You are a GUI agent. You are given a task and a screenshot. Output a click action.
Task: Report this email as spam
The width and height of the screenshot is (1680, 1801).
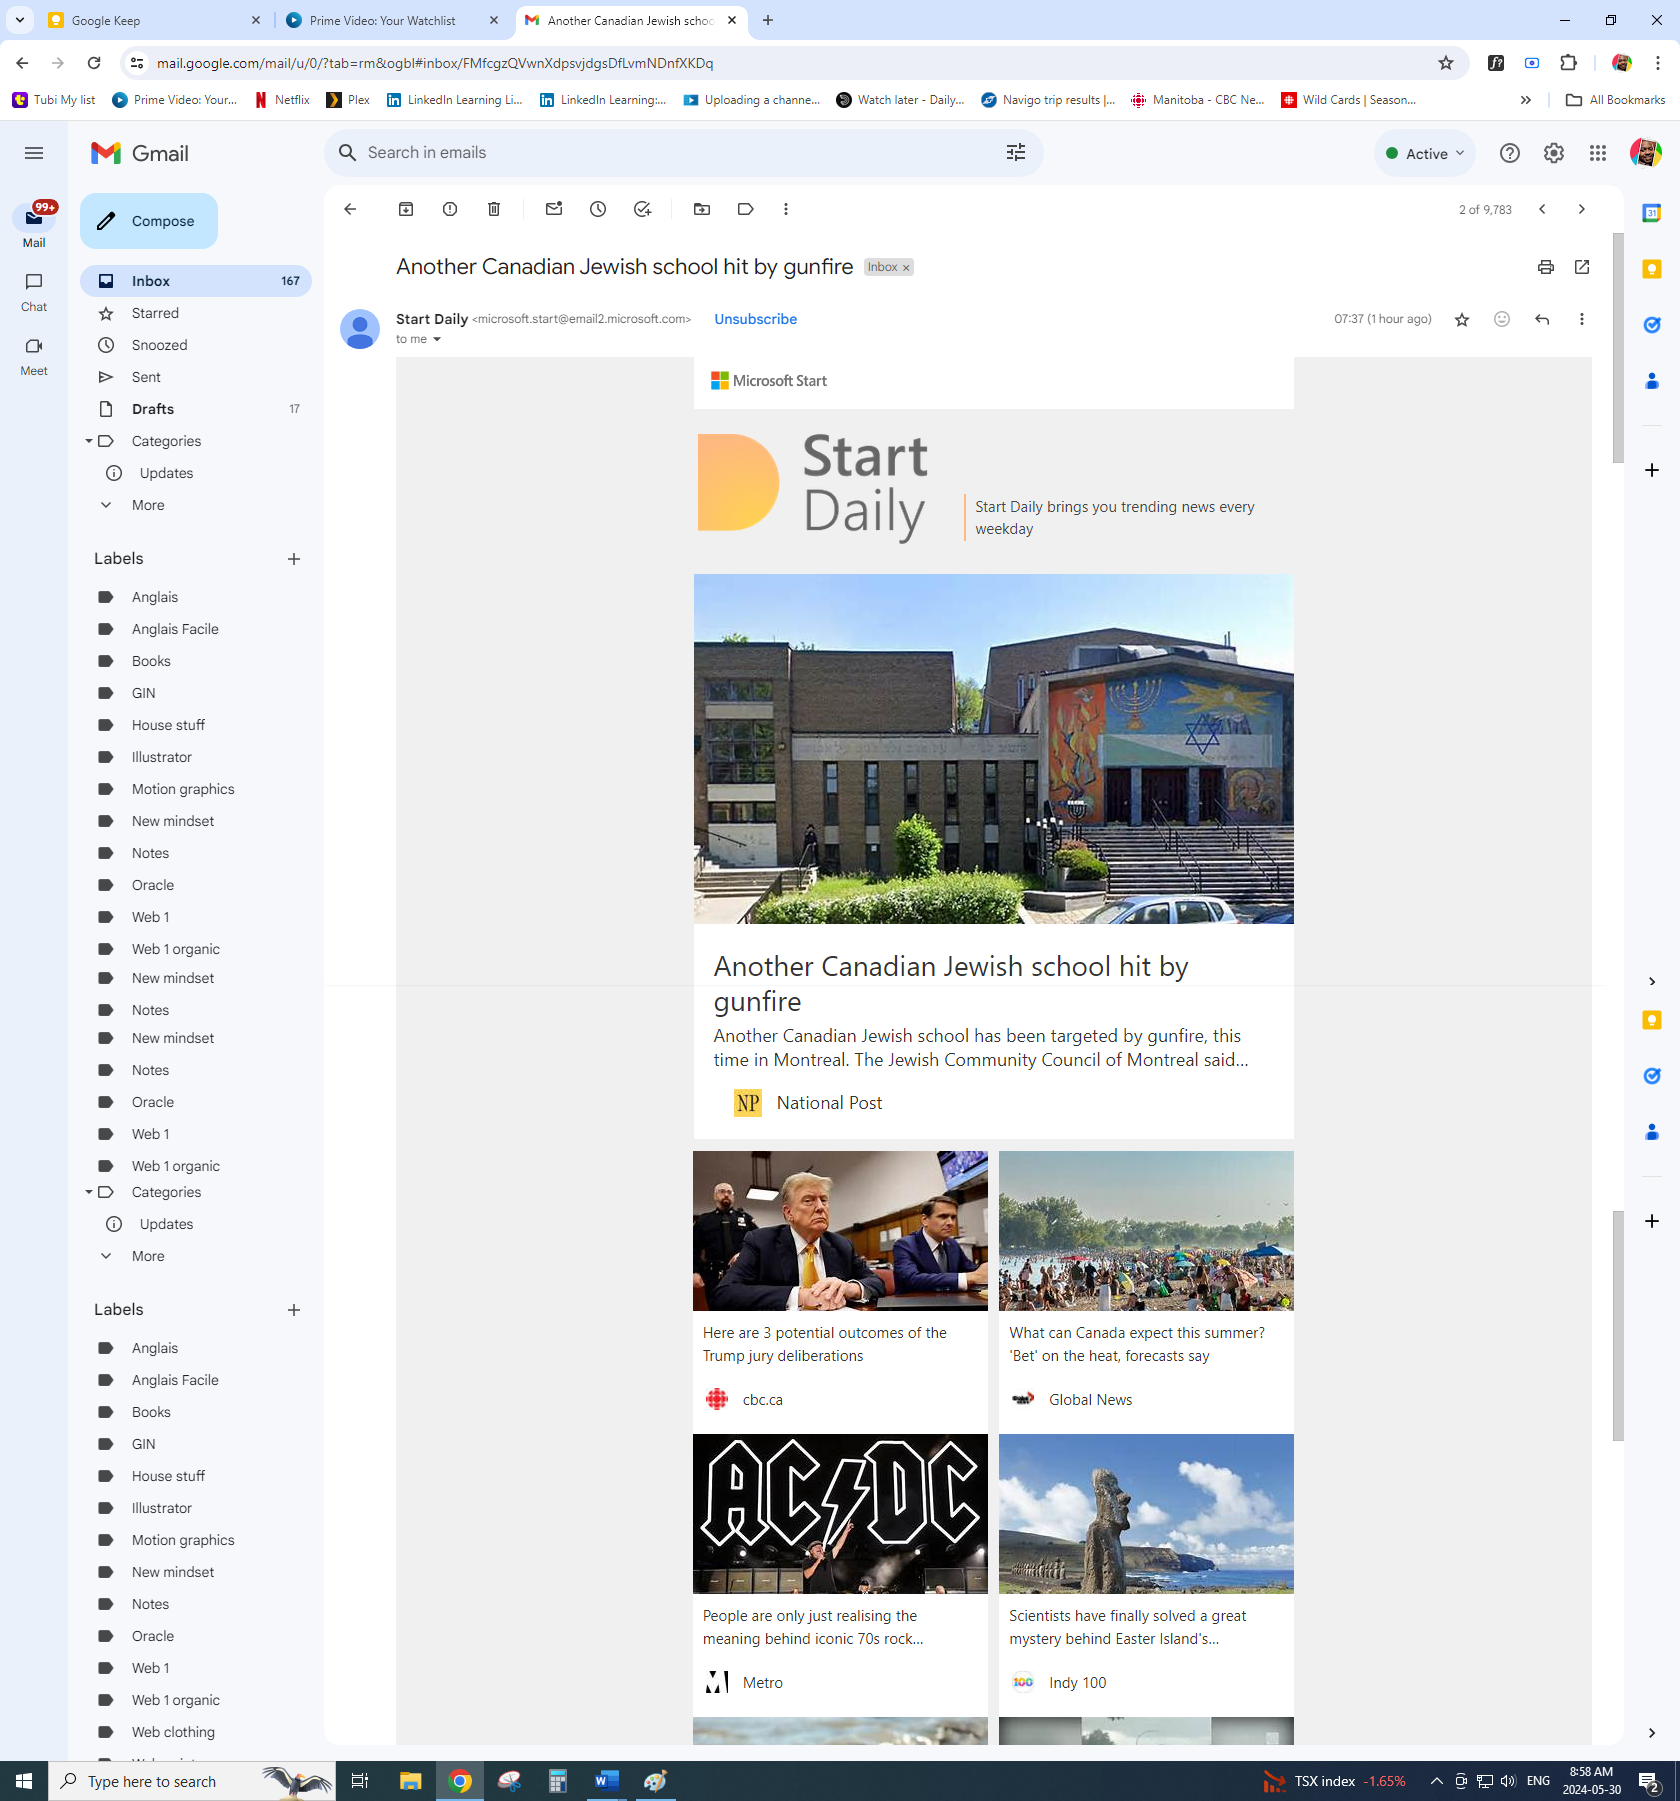pos(450,209)
